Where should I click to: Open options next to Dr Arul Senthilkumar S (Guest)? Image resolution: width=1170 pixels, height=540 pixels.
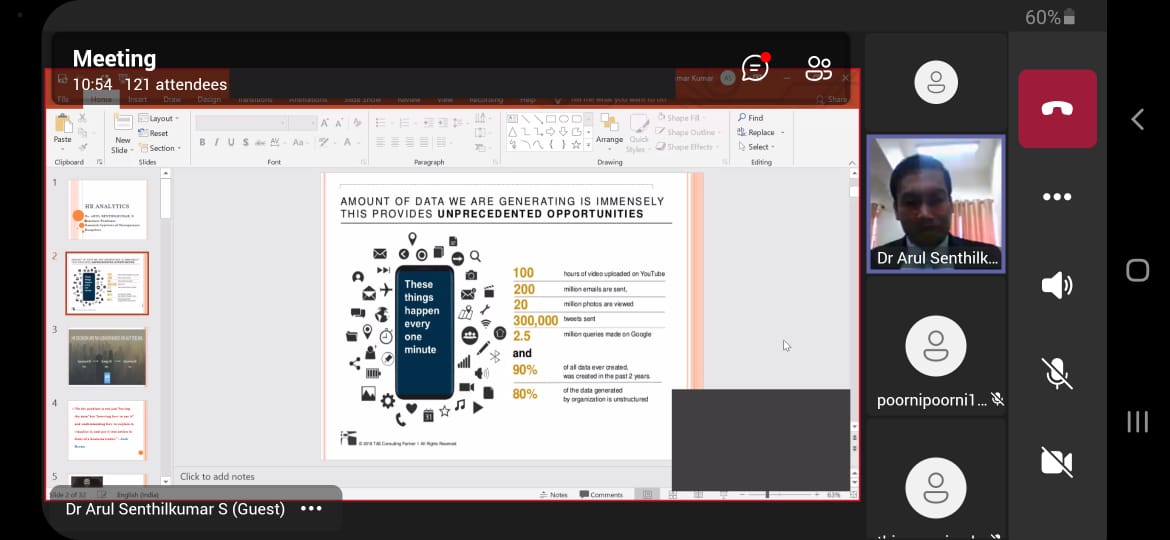point(311,509)
